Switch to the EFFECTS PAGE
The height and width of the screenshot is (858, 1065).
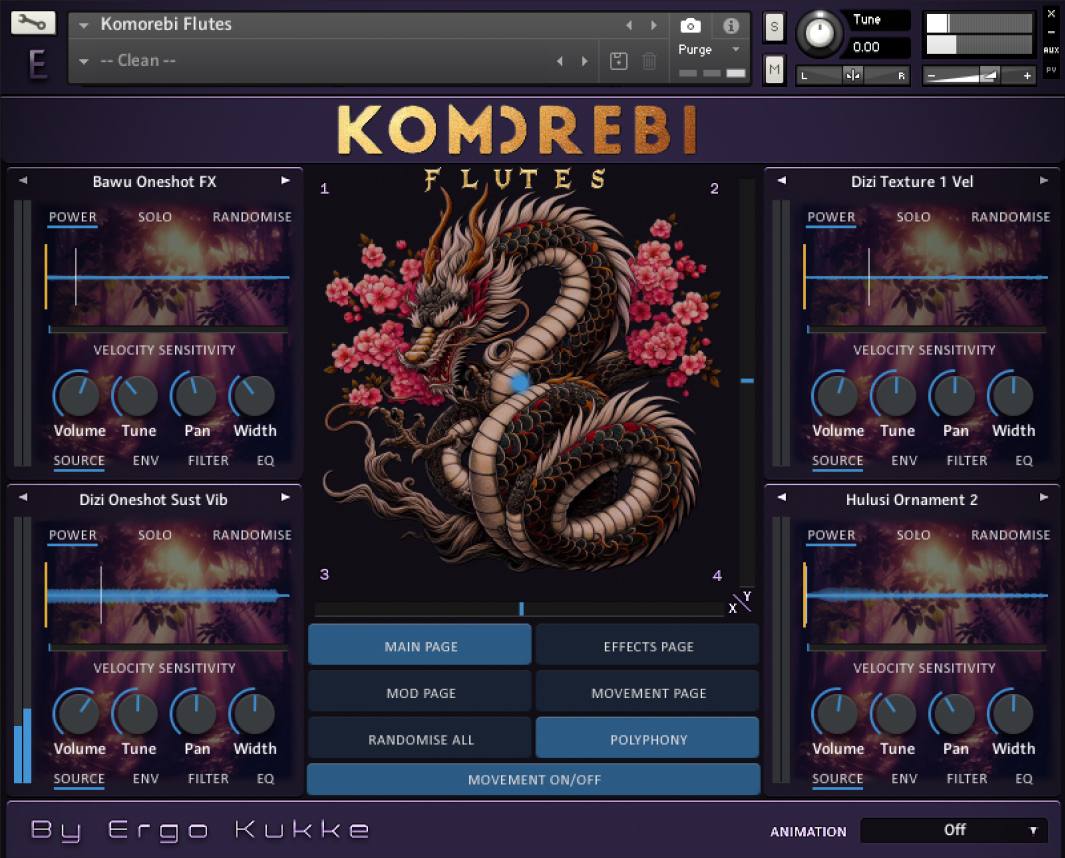pos(647,646)
